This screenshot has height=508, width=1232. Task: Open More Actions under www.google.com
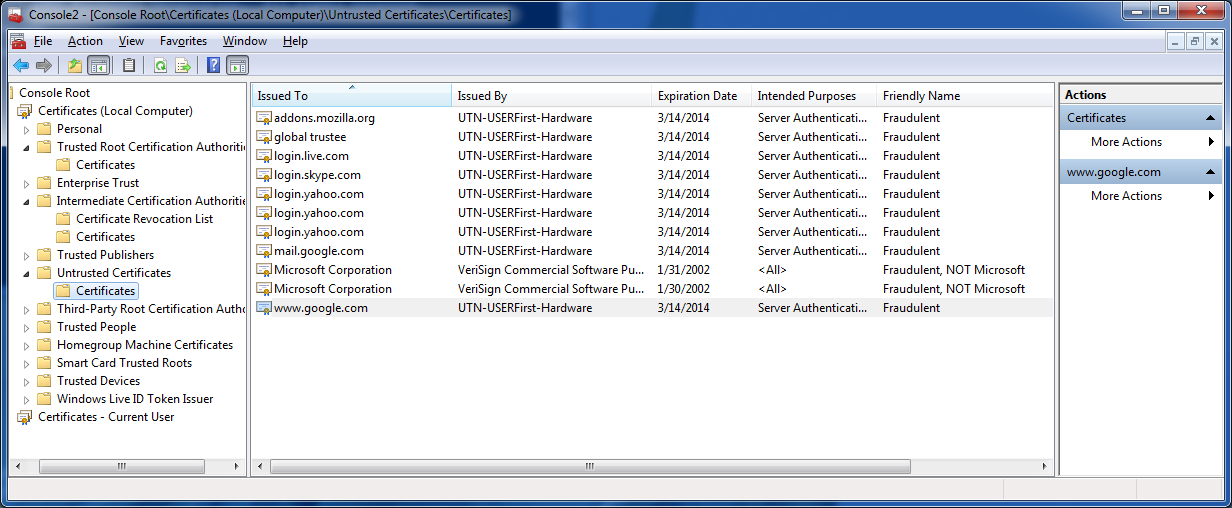(1126, 196)
